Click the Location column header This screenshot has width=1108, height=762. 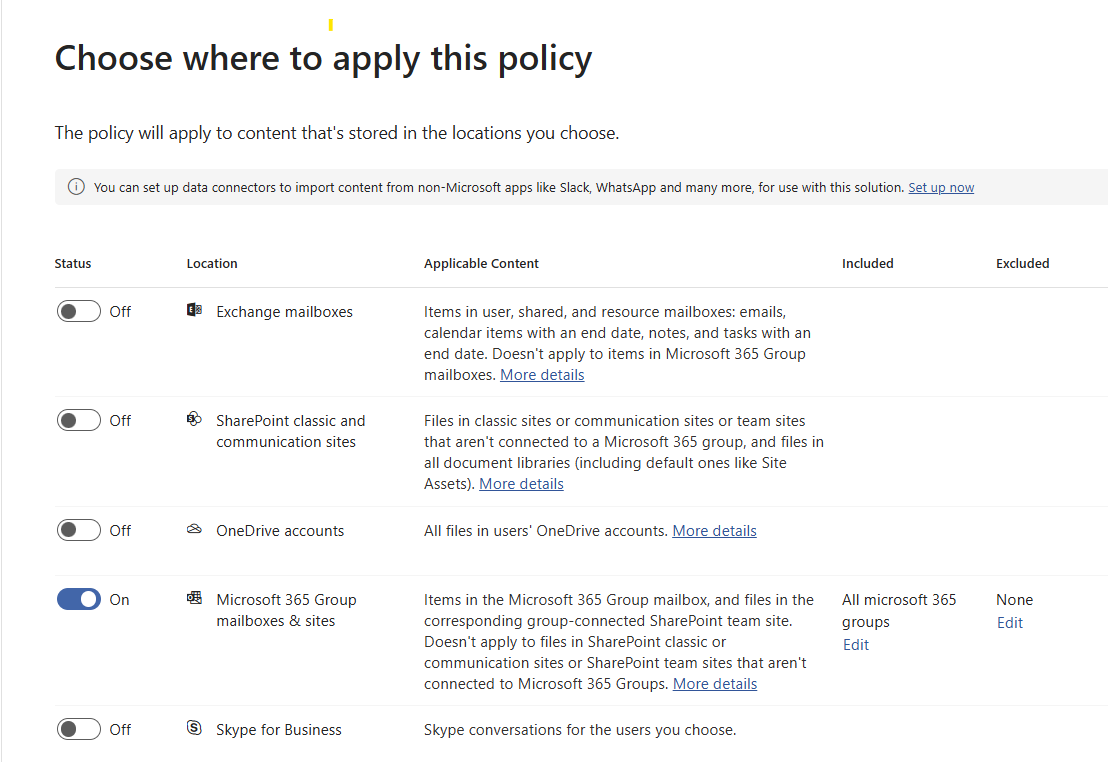coord(212,264)
